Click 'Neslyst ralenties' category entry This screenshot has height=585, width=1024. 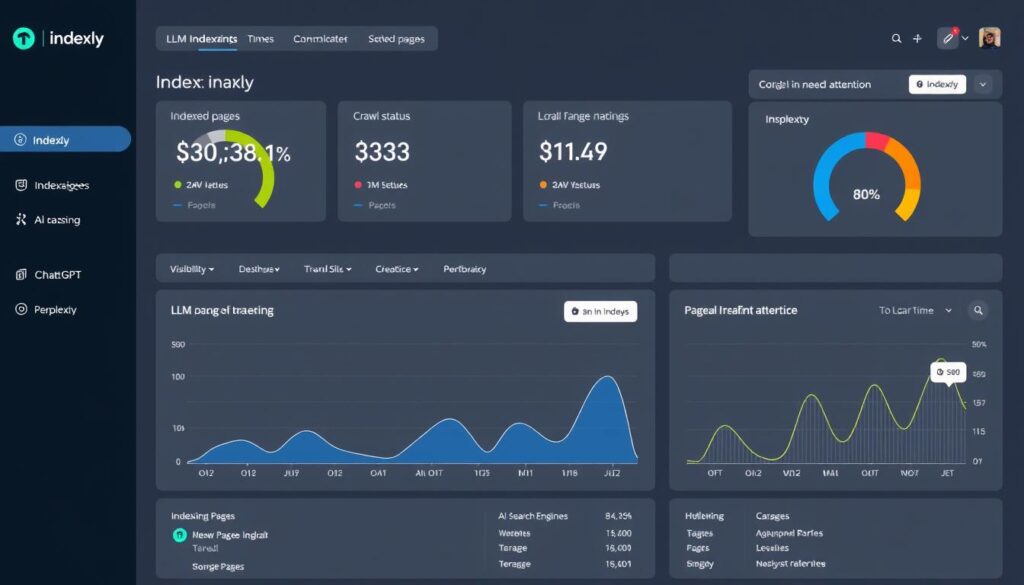790,563
